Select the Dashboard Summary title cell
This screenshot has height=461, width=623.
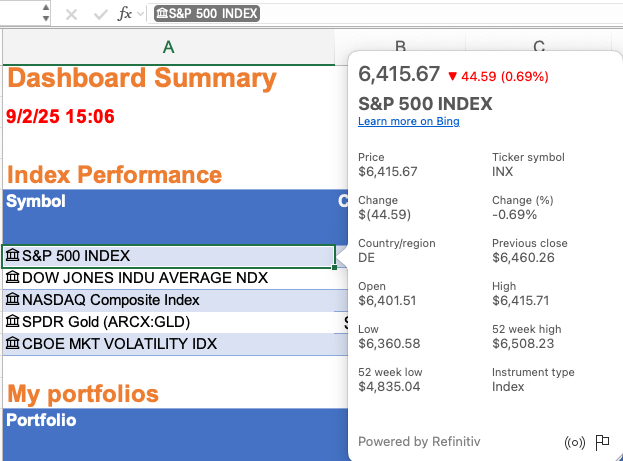point(141,78)
